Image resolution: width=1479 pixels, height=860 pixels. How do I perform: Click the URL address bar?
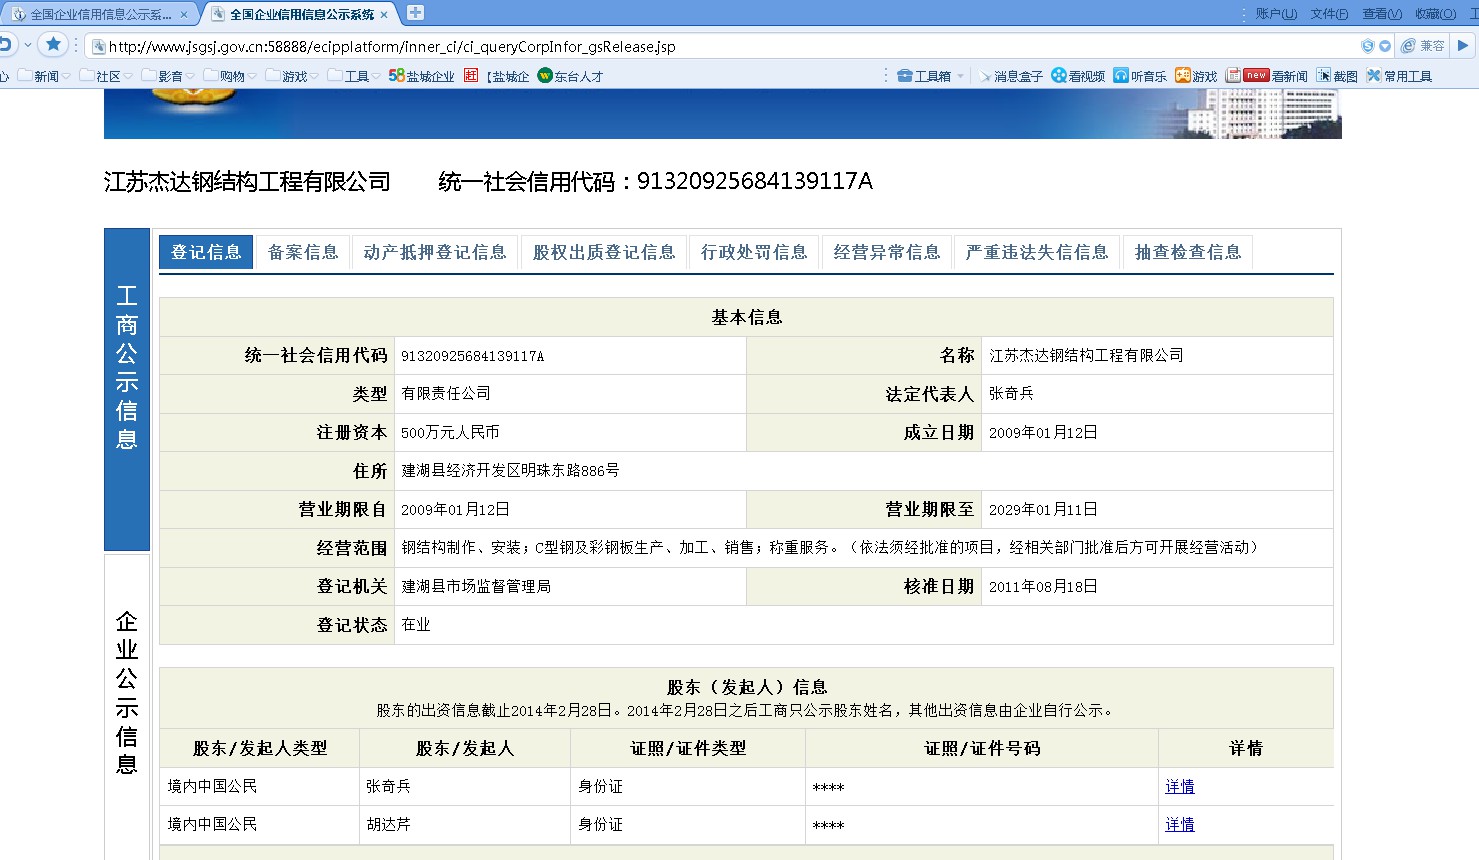tap(700, 46)
